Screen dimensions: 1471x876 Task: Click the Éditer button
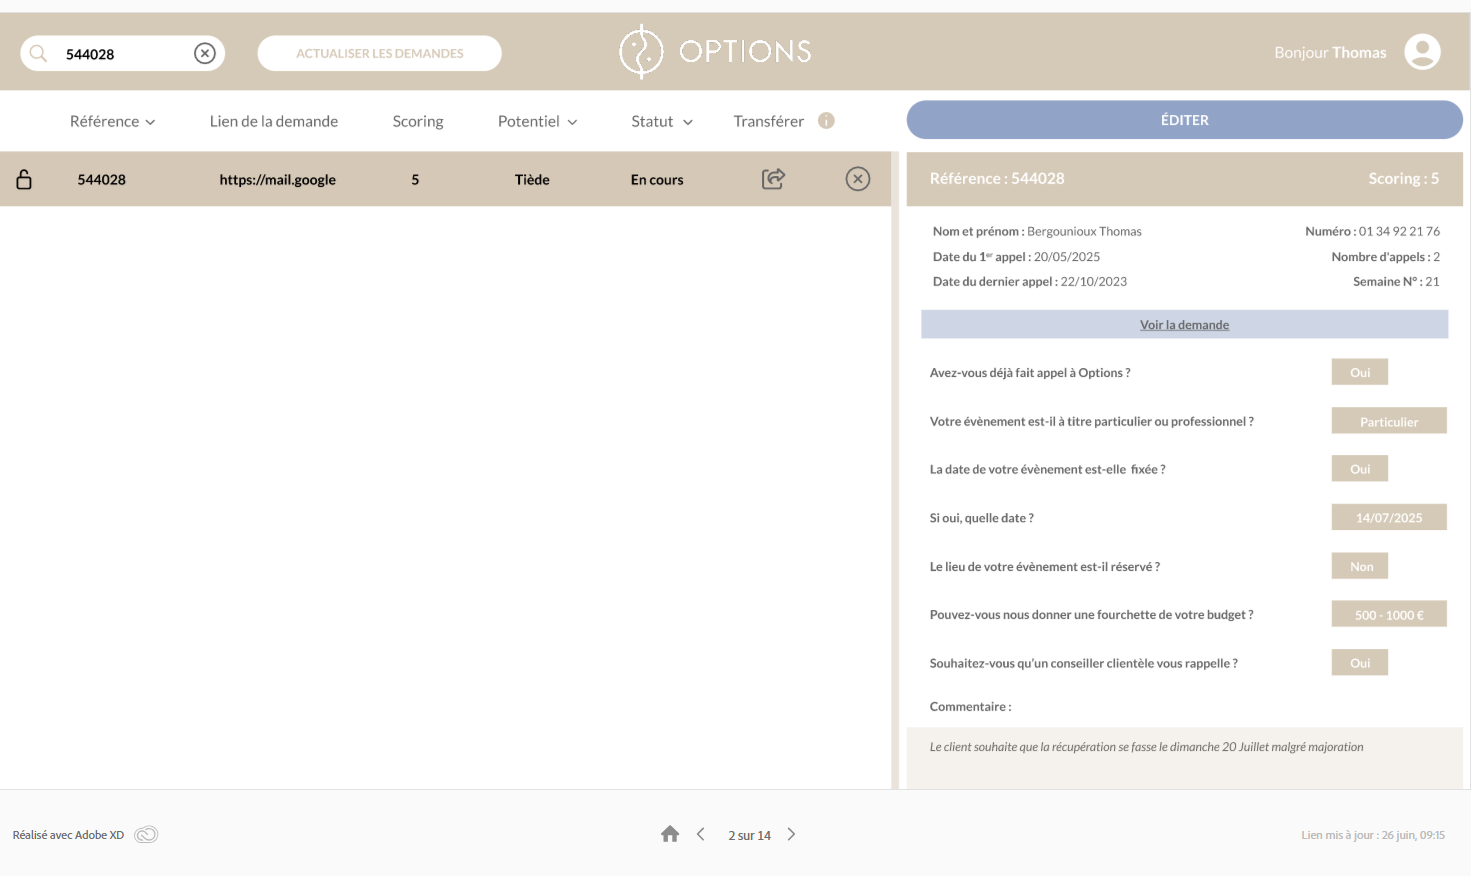[x=1184, y=120]
